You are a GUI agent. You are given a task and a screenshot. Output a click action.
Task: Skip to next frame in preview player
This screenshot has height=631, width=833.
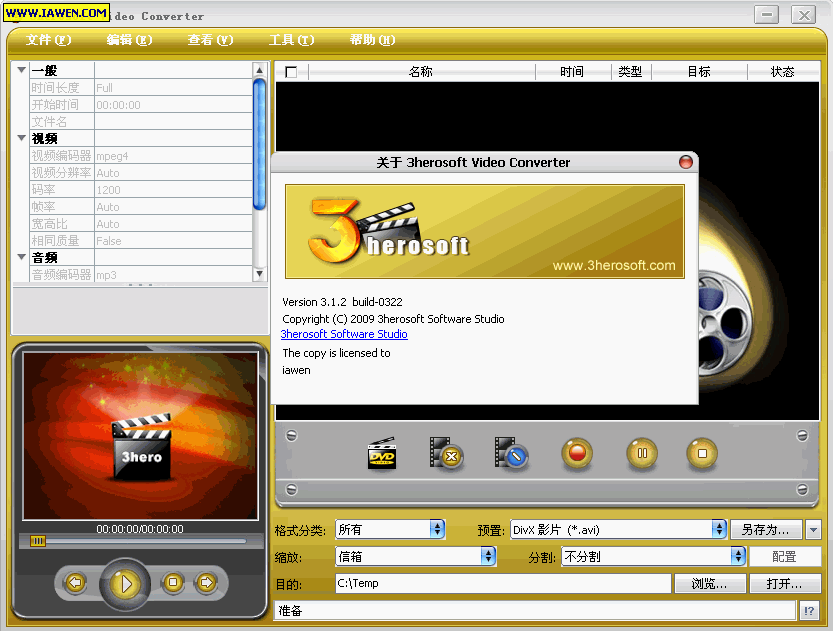click(206, 582)
